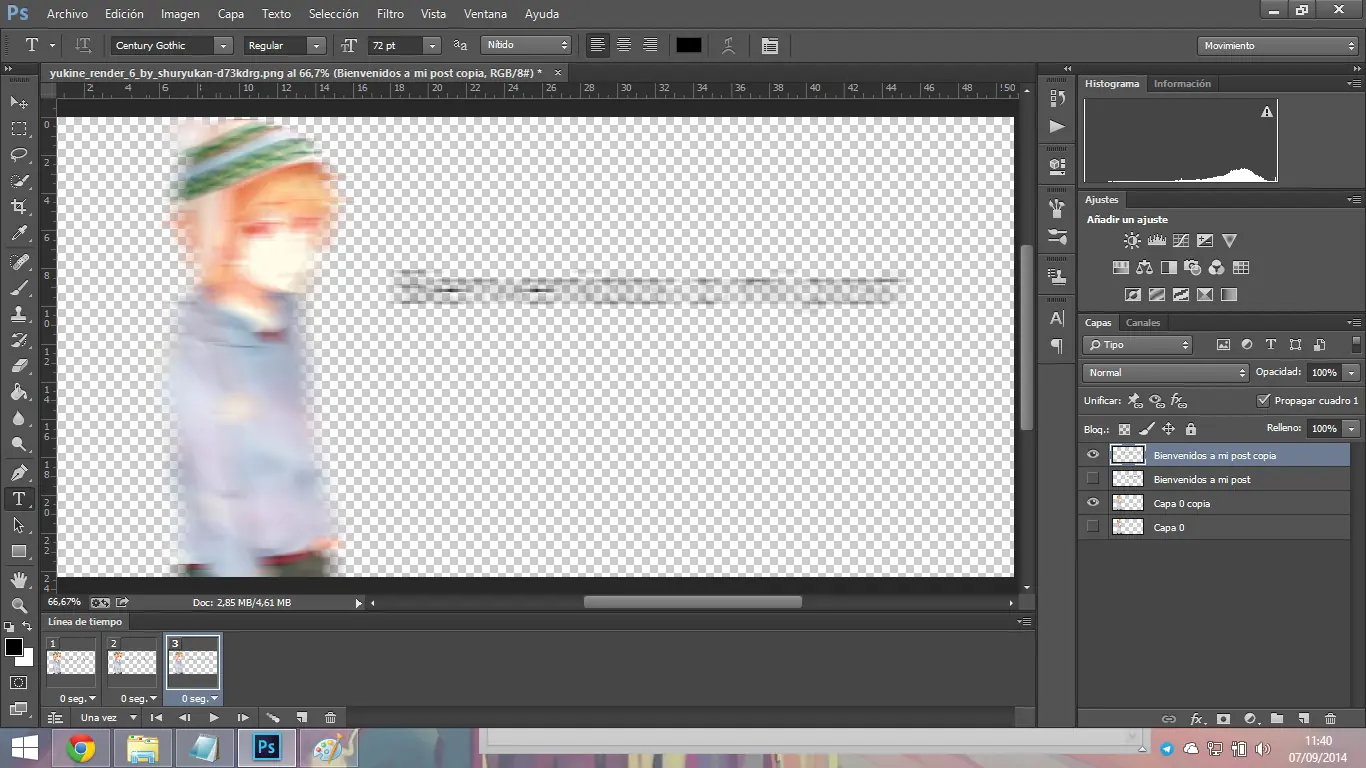Uncheck the Propagar cuadro 1 checkbox
Image resolution: width=1366 pixels, height=768 pixels.
(x=1264, y=401)
